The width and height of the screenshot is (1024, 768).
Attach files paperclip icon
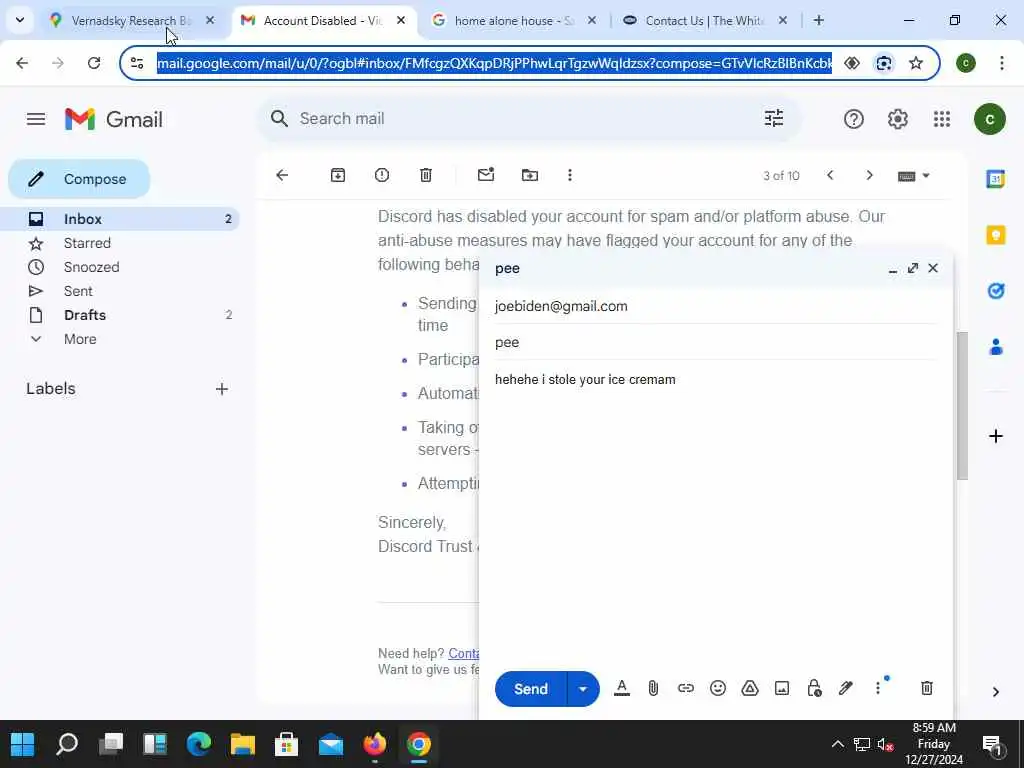click(653, 688)
